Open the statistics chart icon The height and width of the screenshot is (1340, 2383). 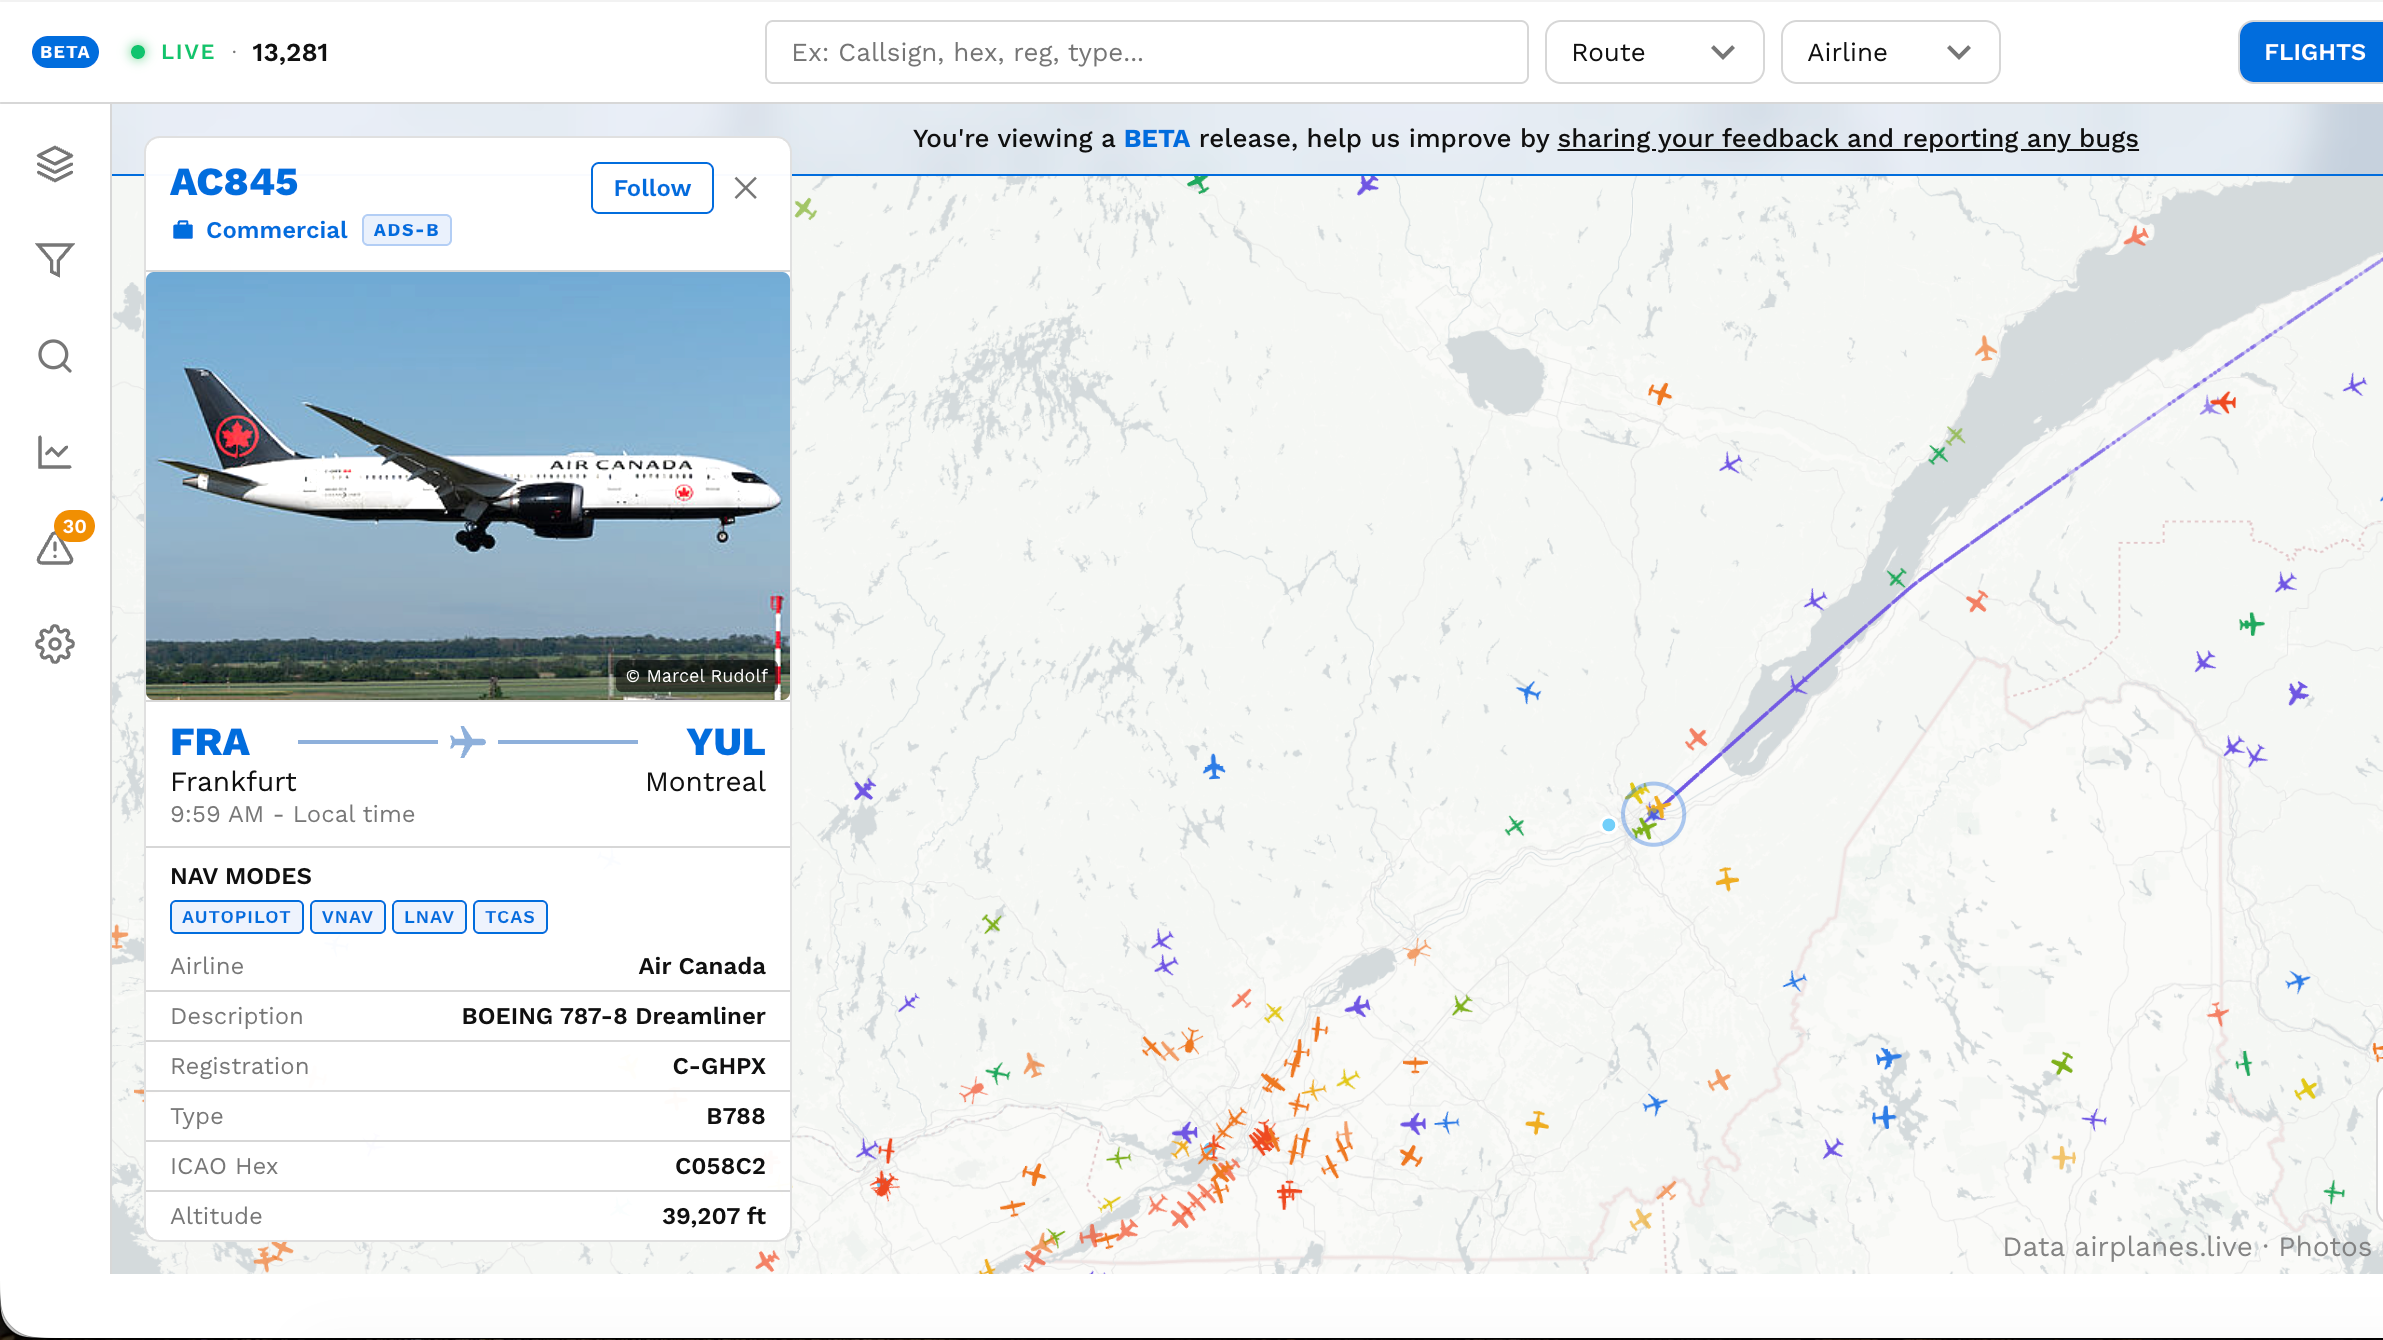tap(55, 452)
